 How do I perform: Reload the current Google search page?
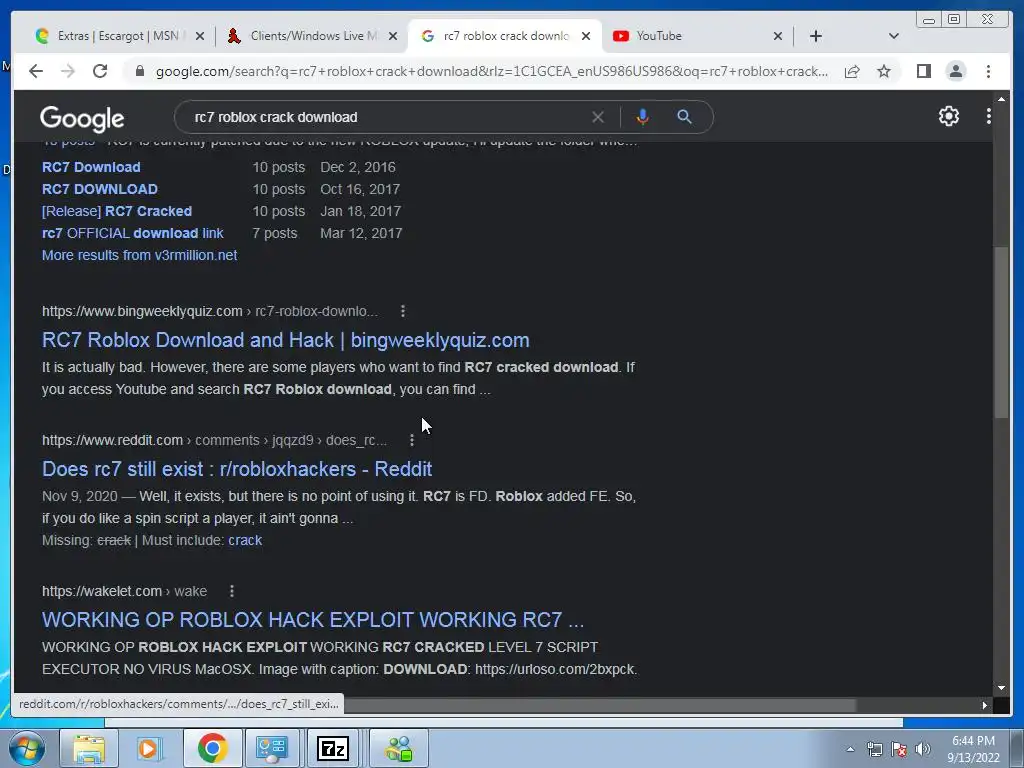(x=100, y=71)
